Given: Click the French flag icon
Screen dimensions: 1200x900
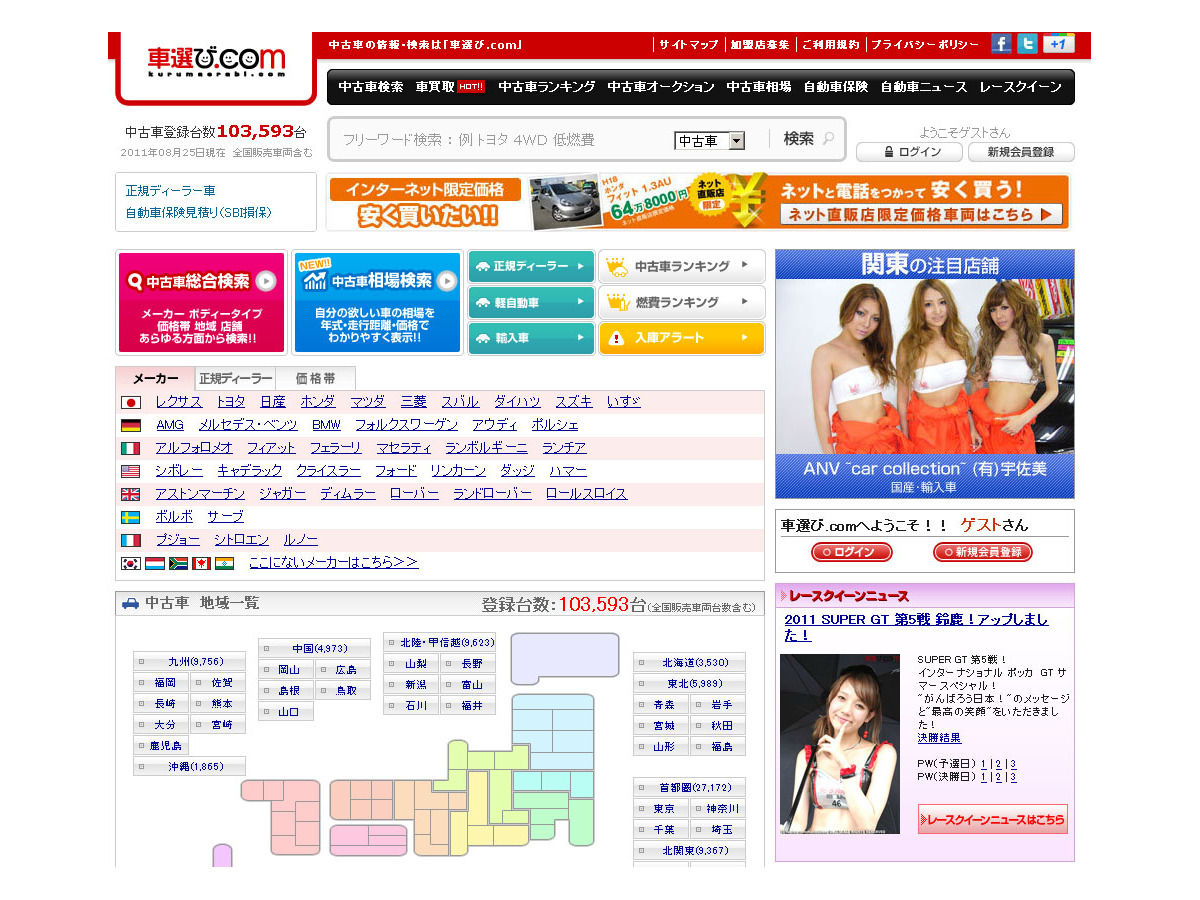Looking at the screenshot, I should pos(131,540).
